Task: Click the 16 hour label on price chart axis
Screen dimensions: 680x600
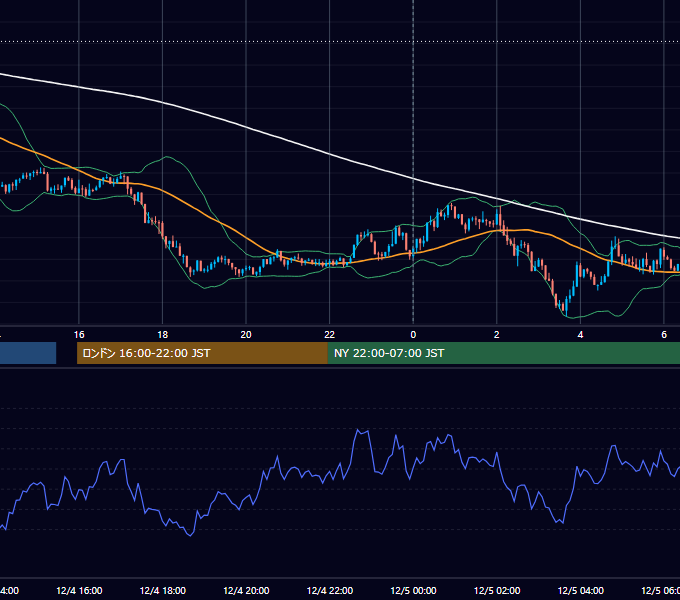Action: coord(79,335)
